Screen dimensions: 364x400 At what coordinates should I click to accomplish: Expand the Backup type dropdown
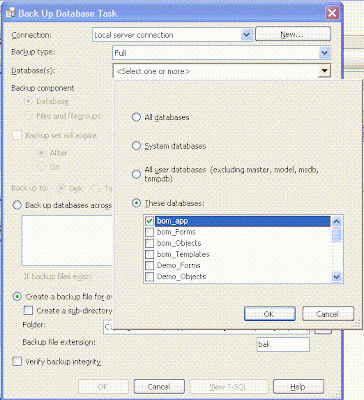324,53
